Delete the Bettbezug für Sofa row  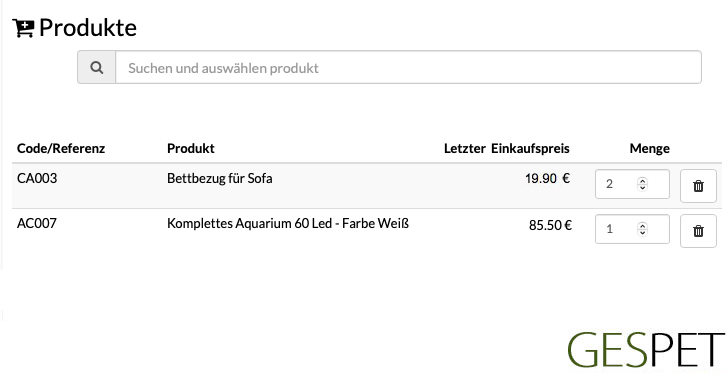[x=698, y=186]
